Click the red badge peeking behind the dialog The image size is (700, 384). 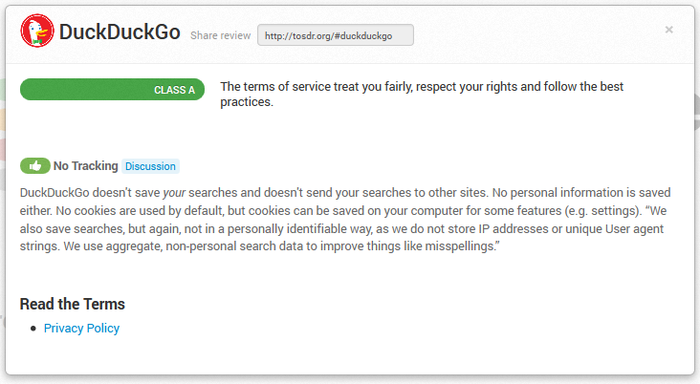2,150
